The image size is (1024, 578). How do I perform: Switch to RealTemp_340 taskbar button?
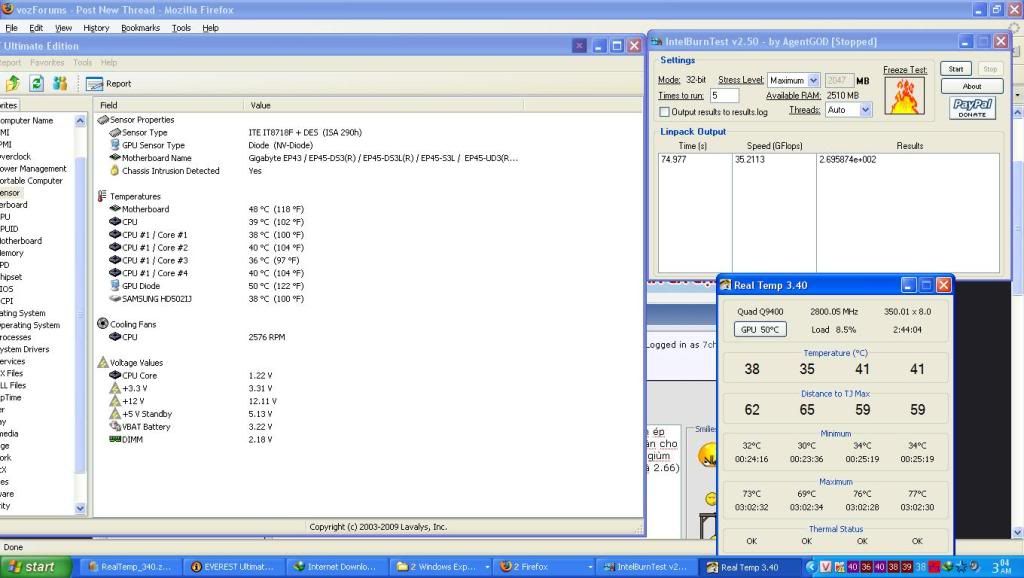(x=129, y=567)
